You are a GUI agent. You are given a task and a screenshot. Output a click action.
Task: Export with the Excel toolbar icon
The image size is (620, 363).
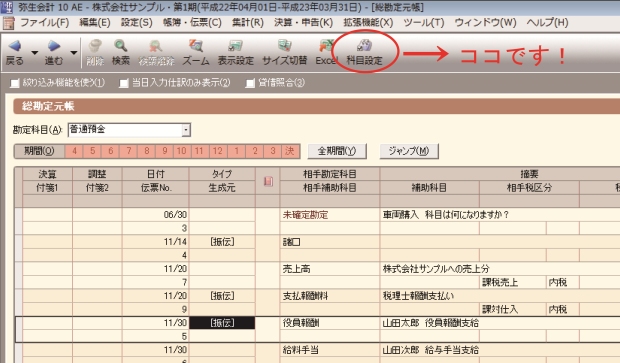326,46
